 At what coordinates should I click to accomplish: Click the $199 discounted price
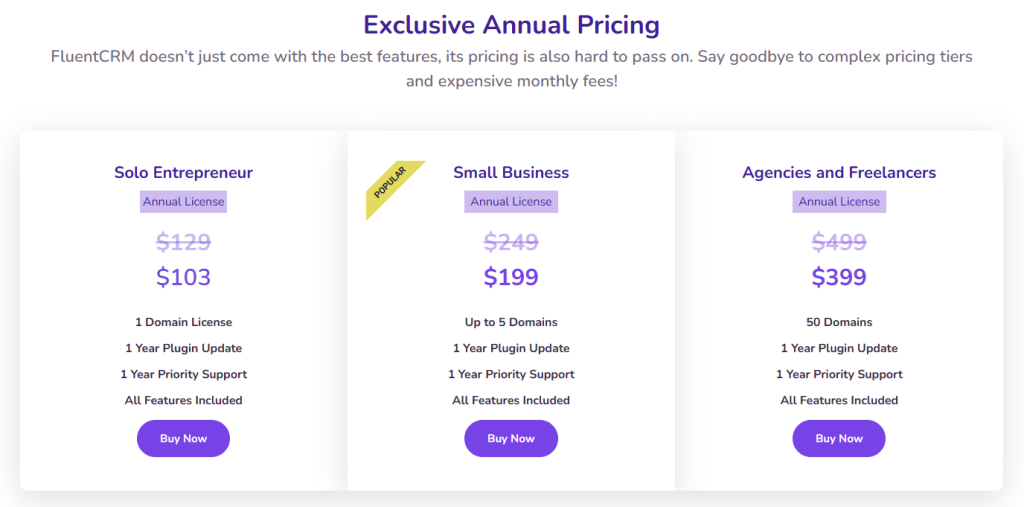point(511,278)
